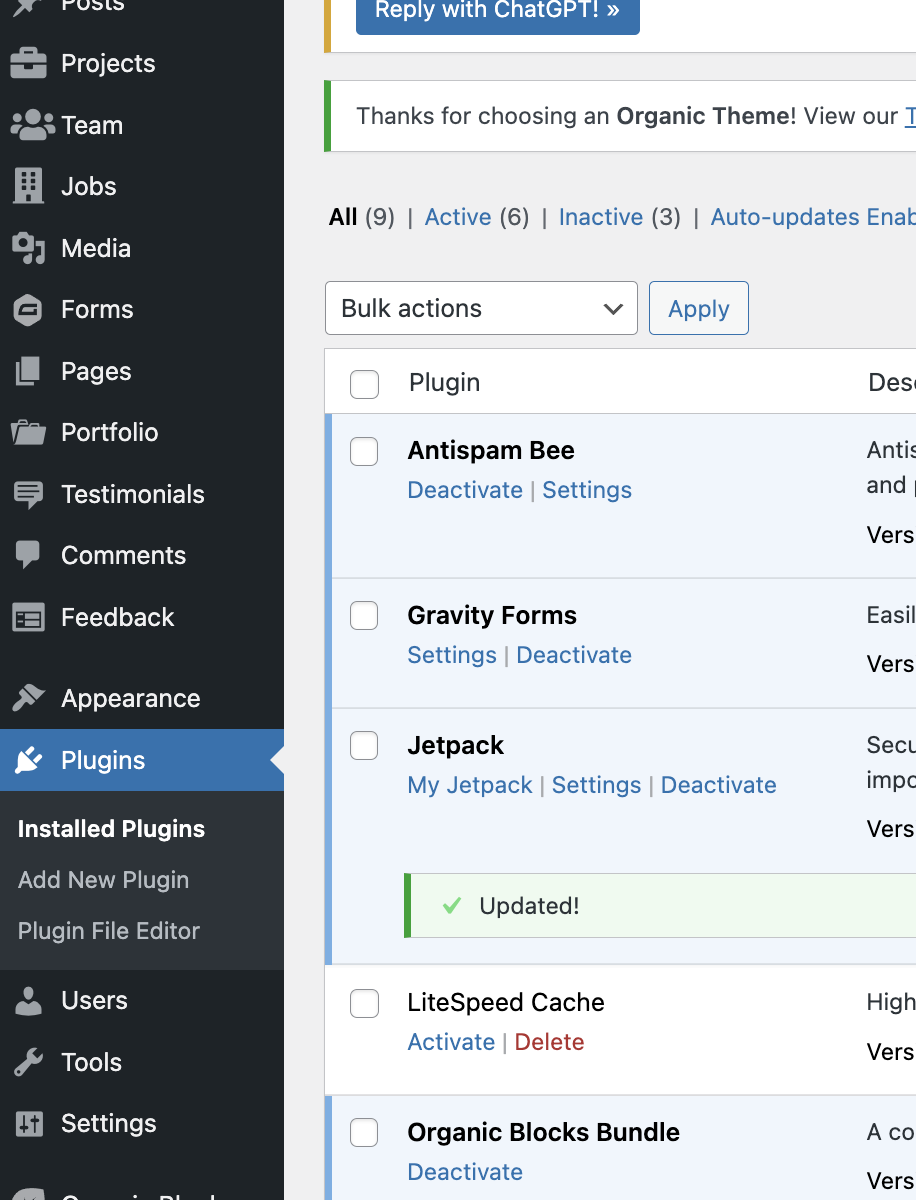
Task: Click the Jobs building icon
Action: [x=28, y=186]
